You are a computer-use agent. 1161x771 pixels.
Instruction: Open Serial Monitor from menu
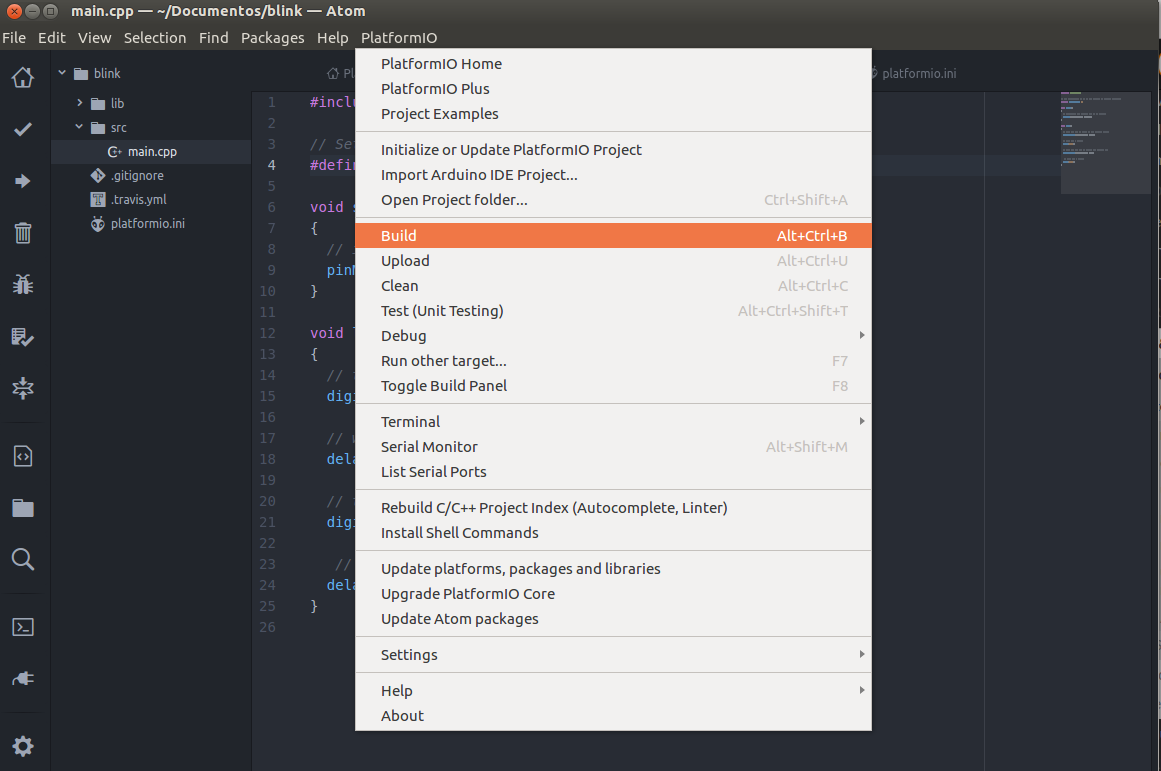pyautogui.click(x=613, y=447)
